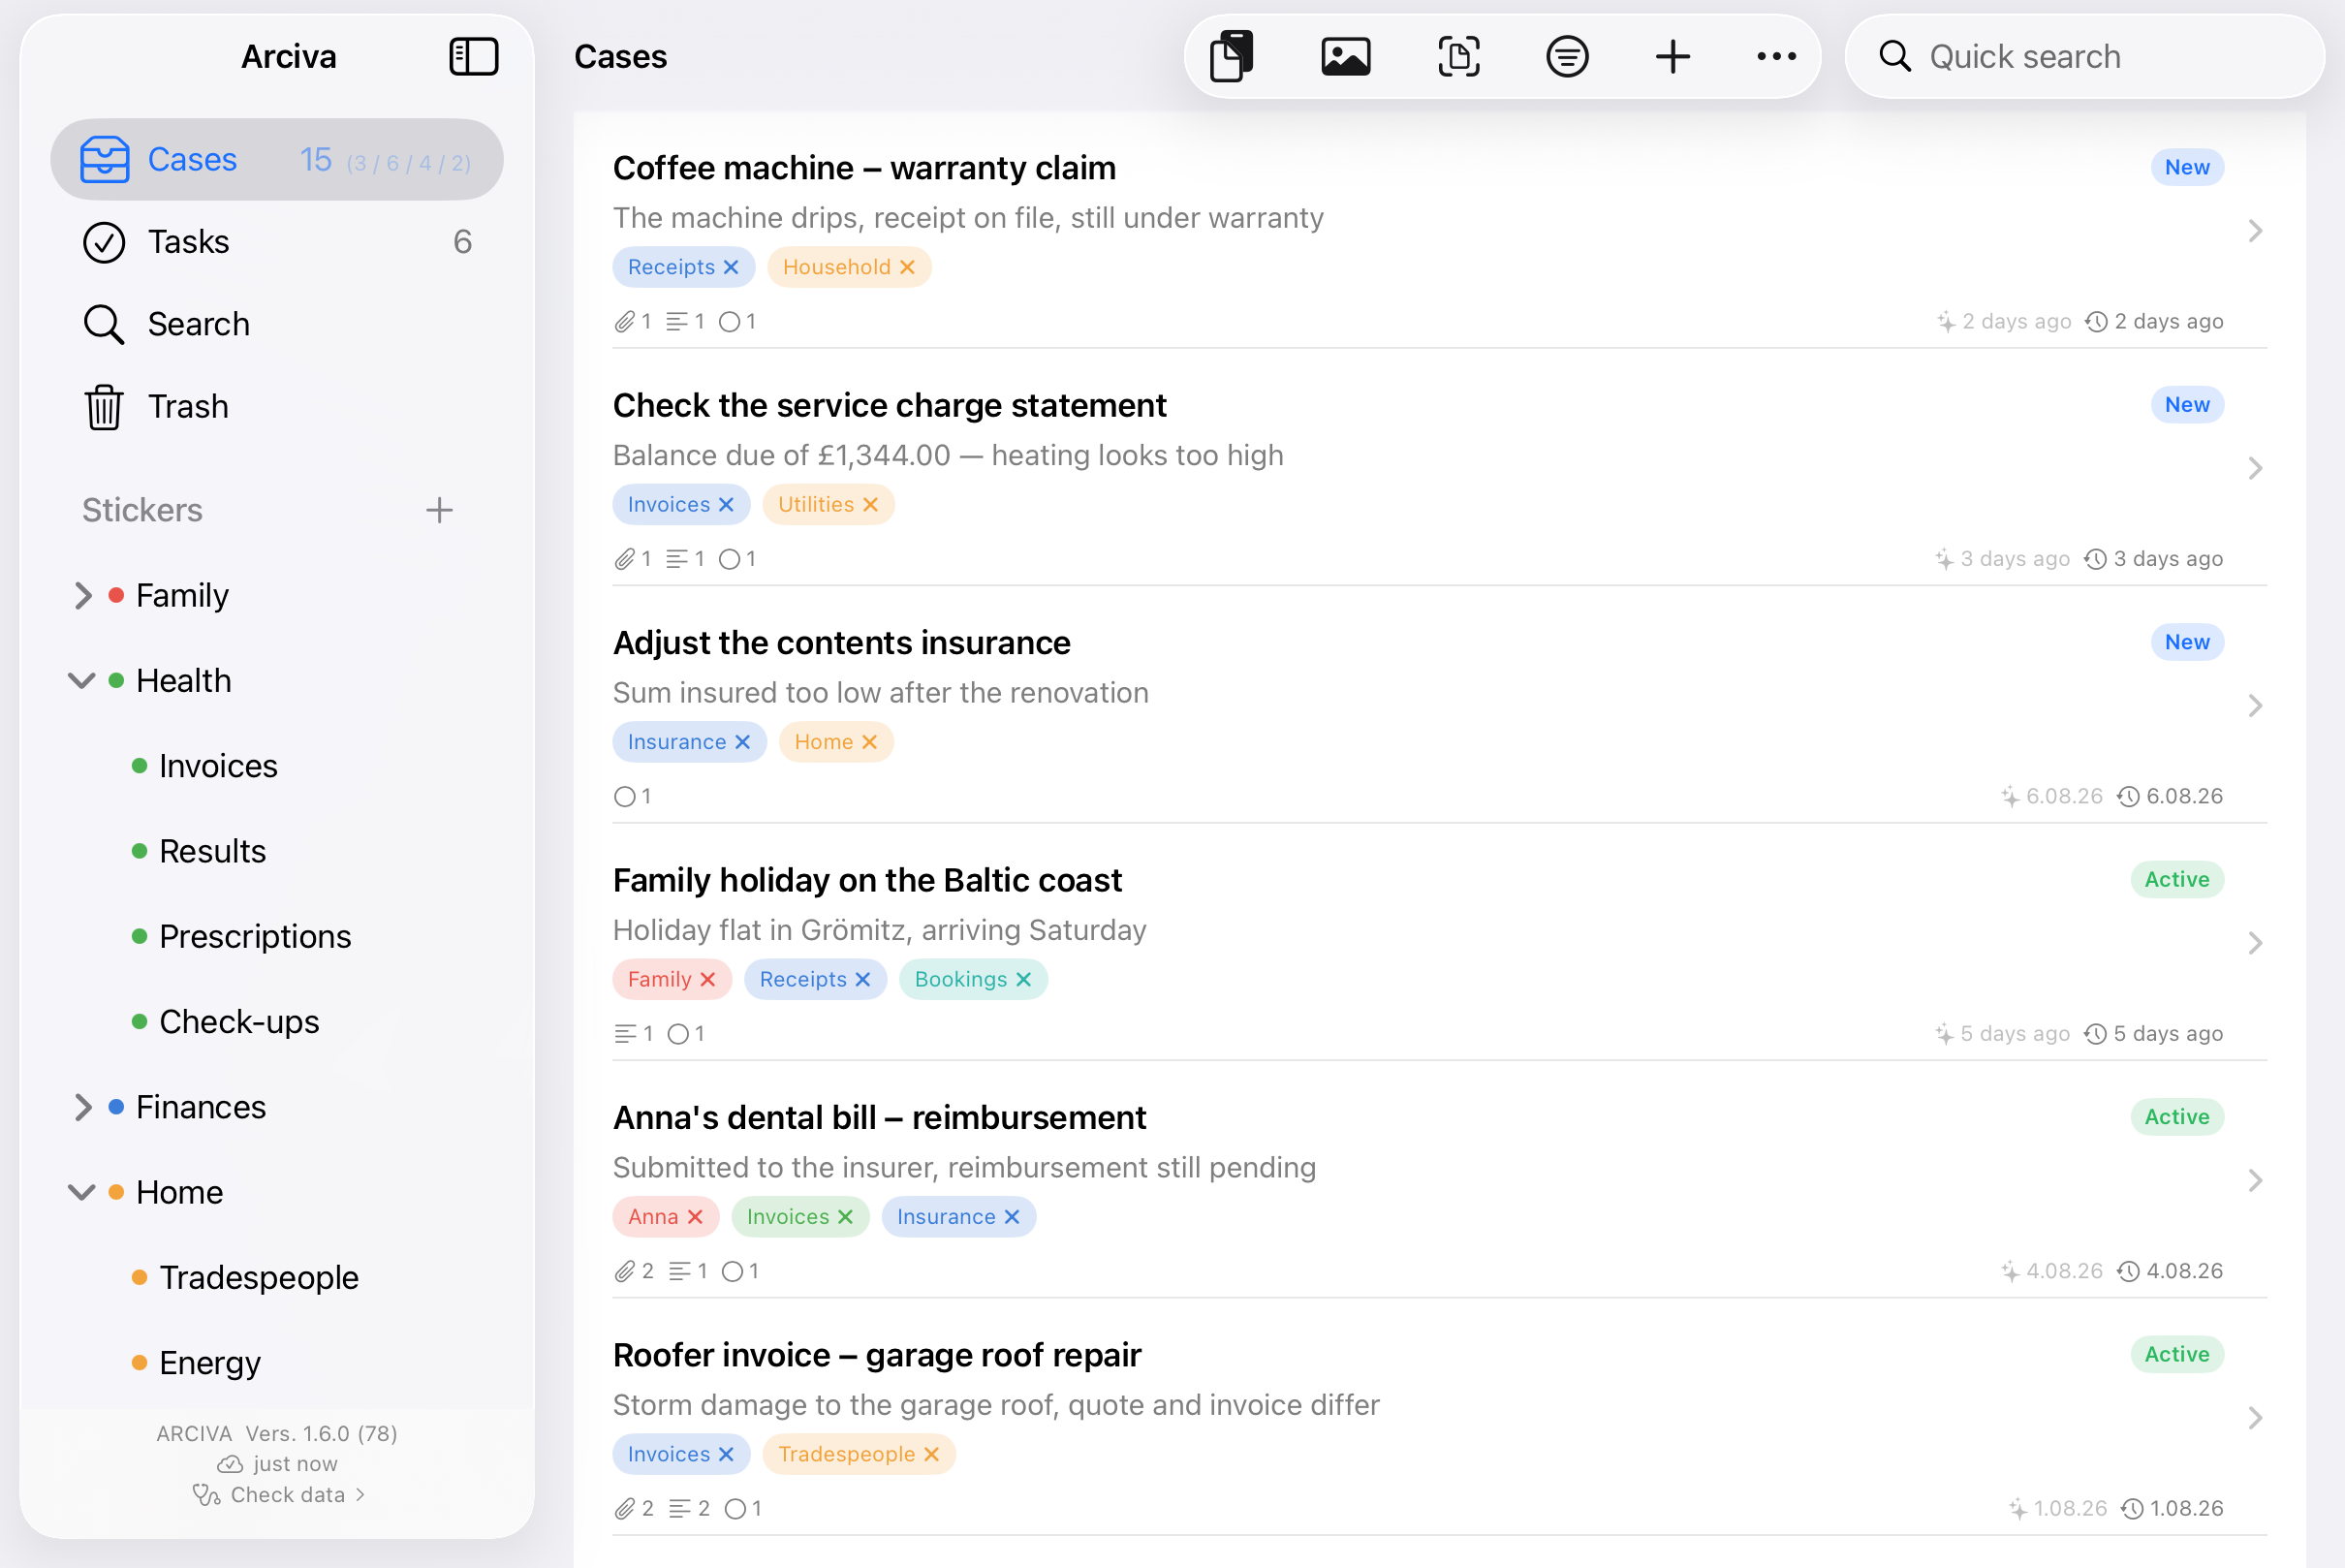Open chevron for contents insurance case
2345x1568 pixels.
(x=2255, y=706)
